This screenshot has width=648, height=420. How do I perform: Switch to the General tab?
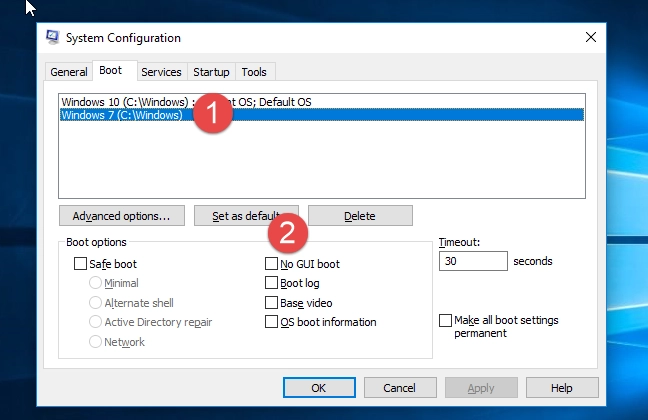pyautogui.click(x=69, y=72)
